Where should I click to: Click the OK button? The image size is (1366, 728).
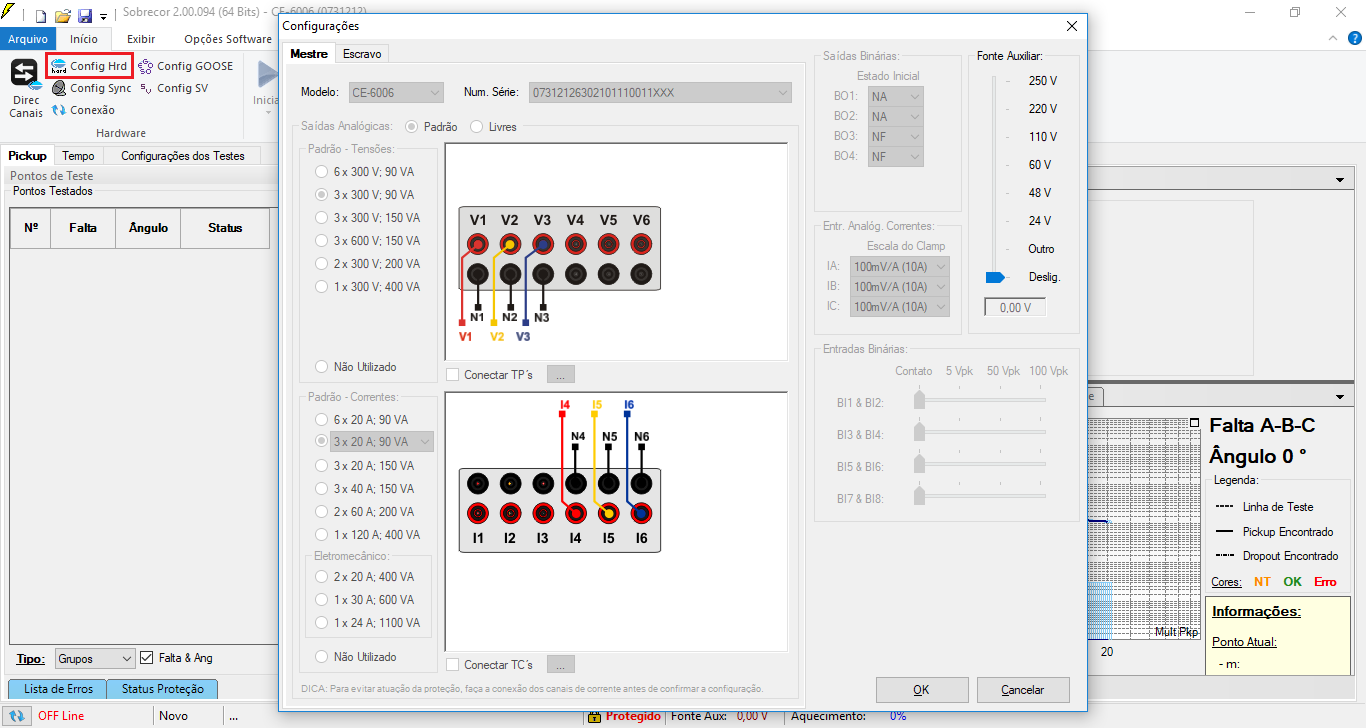point(921,690)
